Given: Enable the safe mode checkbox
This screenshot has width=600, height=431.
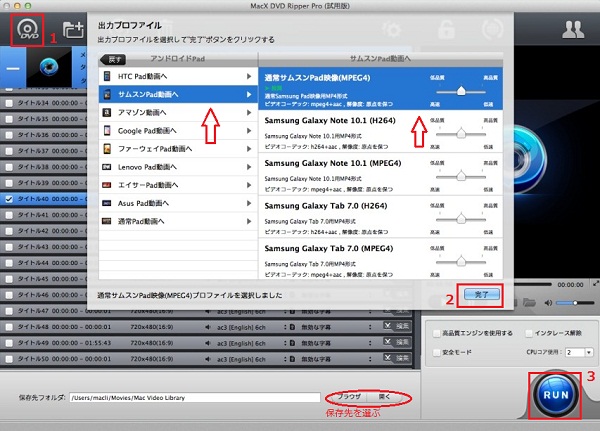Looking at the screenshot, I should [x=436, y=352].
